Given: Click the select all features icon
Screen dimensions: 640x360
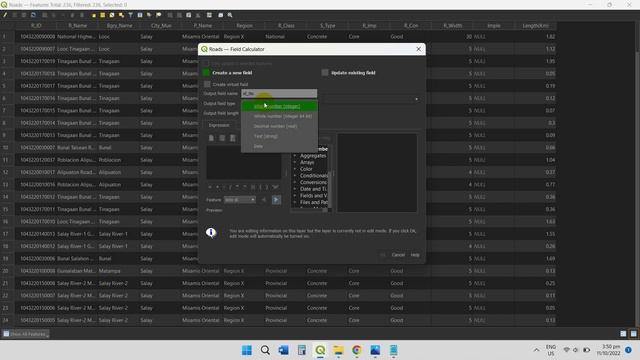Looking at the screenshot, I should tap(102, 15).
